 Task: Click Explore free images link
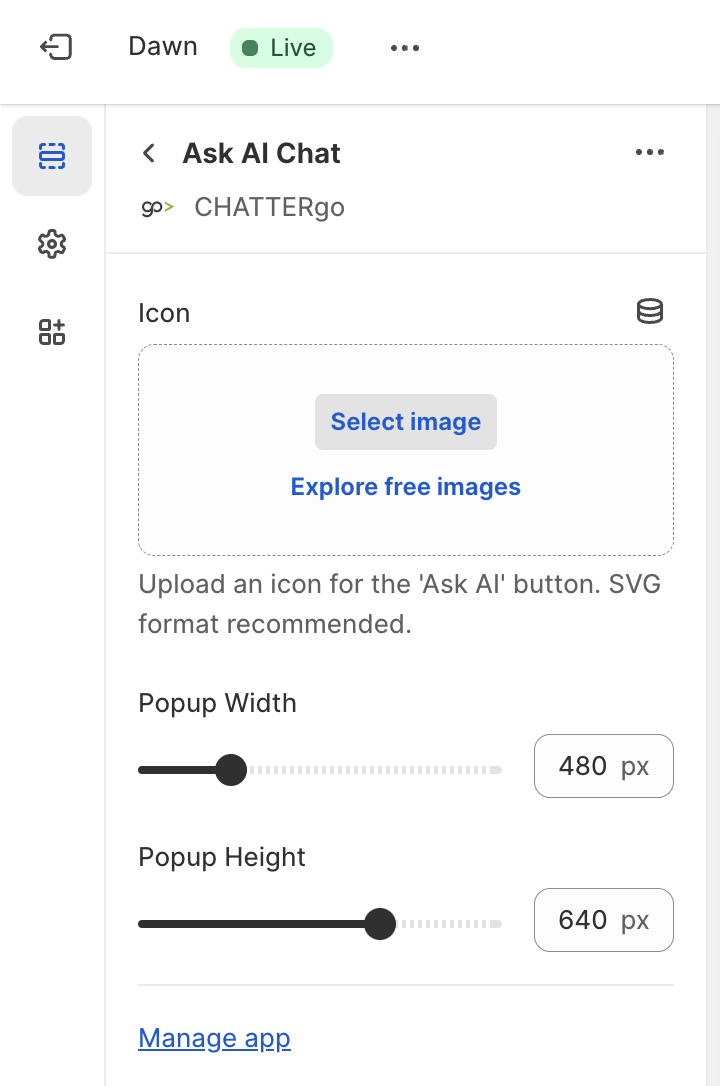(406, 487)
